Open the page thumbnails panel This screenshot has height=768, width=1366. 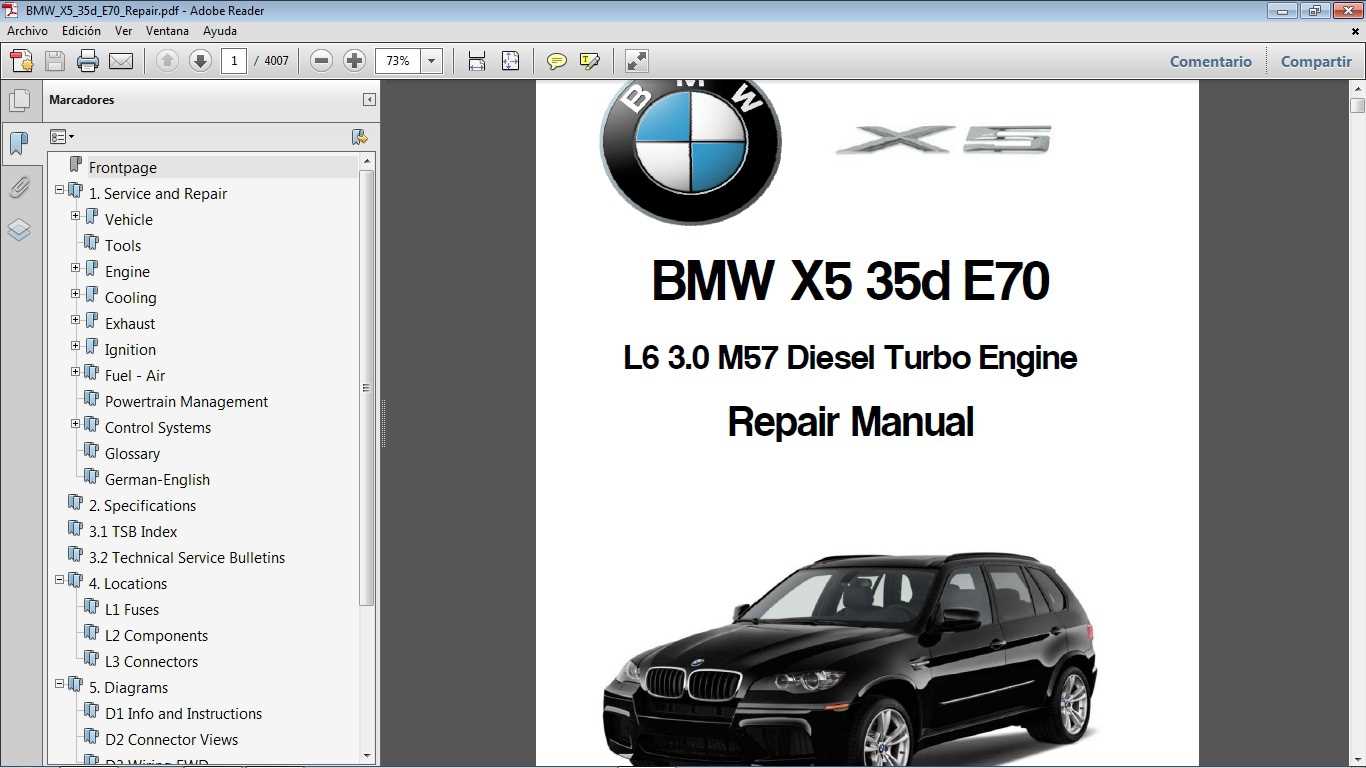(19, 101)
